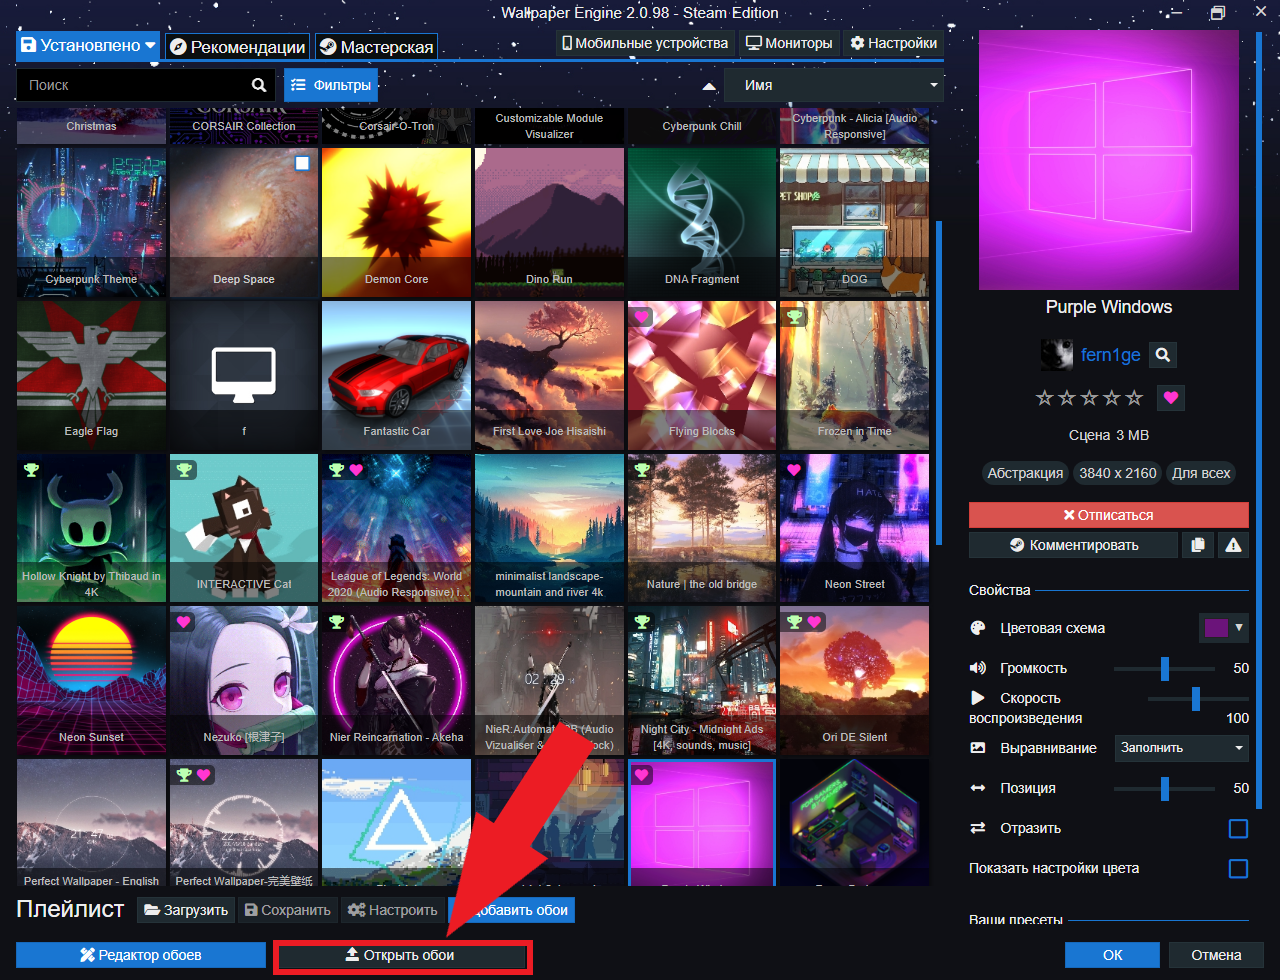Select the Fantastic Car wallpaper
Screen dimensions: 1280x980
pos(397,376)
